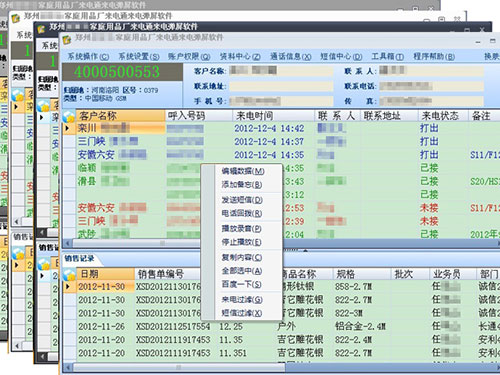500x375 pixels.
Task: Click the left scroll arrow under the call list
Action: (68, 243)
